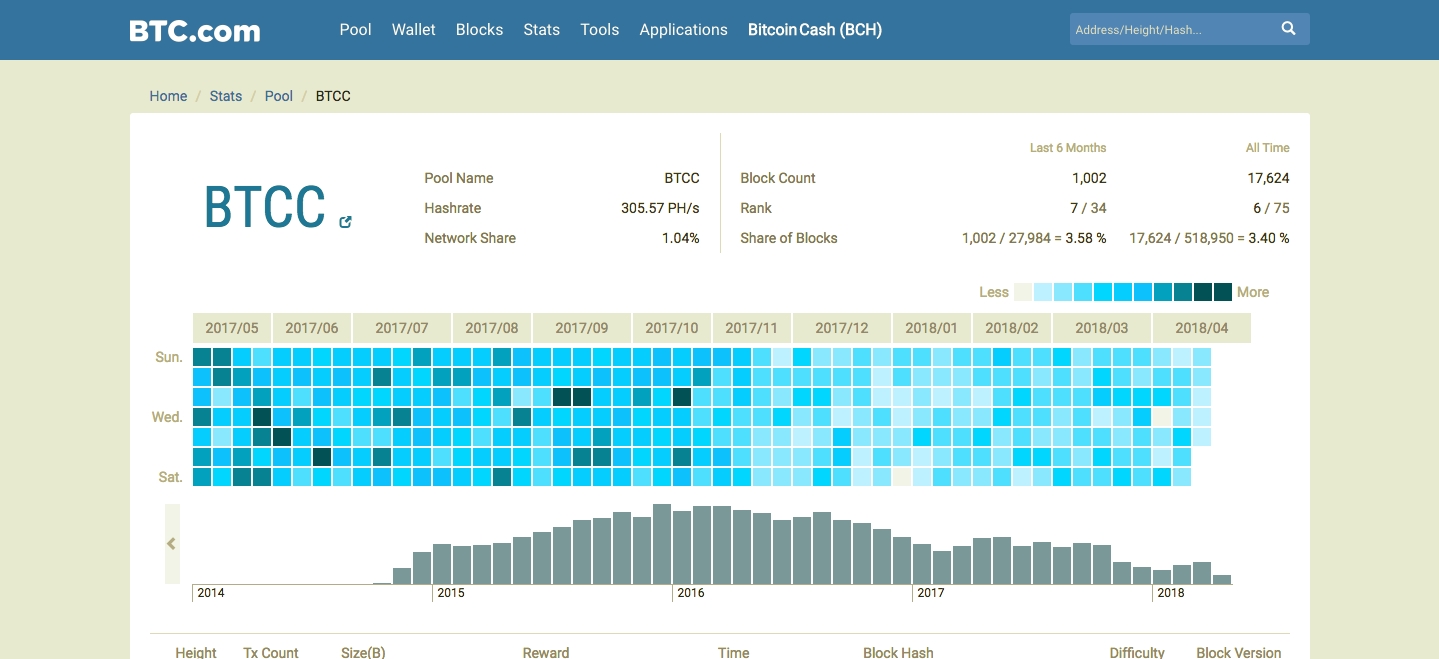The width and height of the screenshot is (1439, 659).
Task: Switch to Bitcoin Cash (BCH)
Action: coord(815,30)
